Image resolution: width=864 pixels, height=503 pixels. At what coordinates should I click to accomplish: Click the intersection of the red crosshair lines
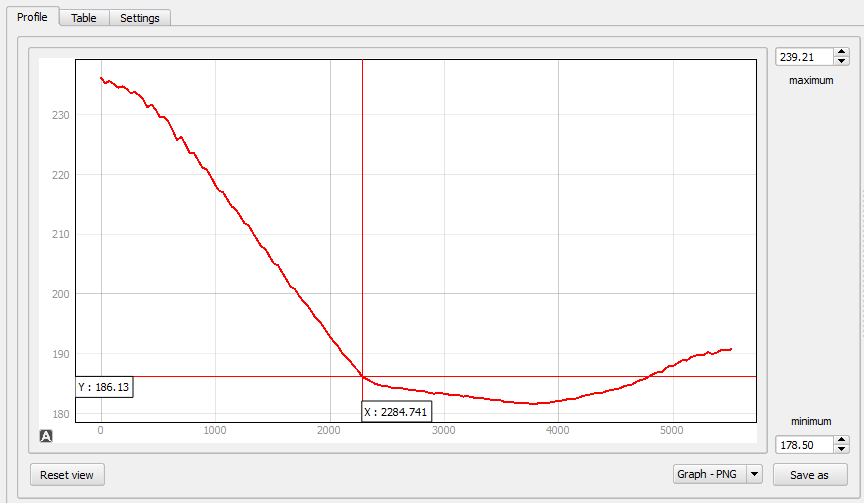[x=362, y=376]
